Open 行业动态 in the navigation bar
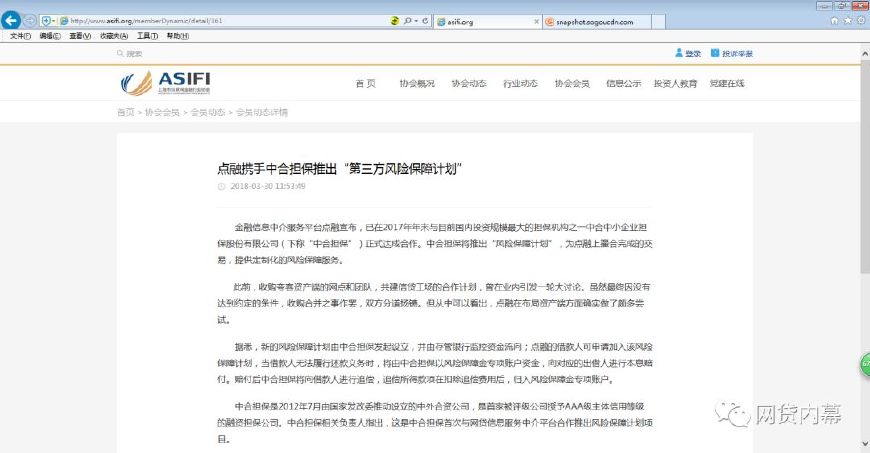The image size is (870, 453). 520,83
